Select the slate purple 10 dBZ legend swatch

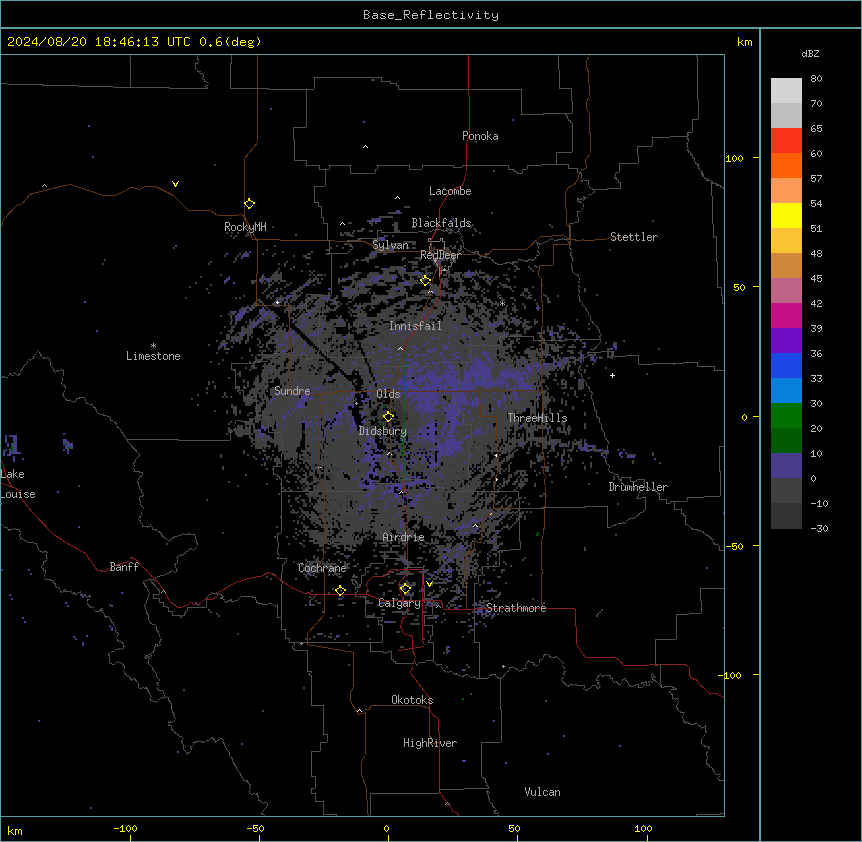[x=786, y=466]
